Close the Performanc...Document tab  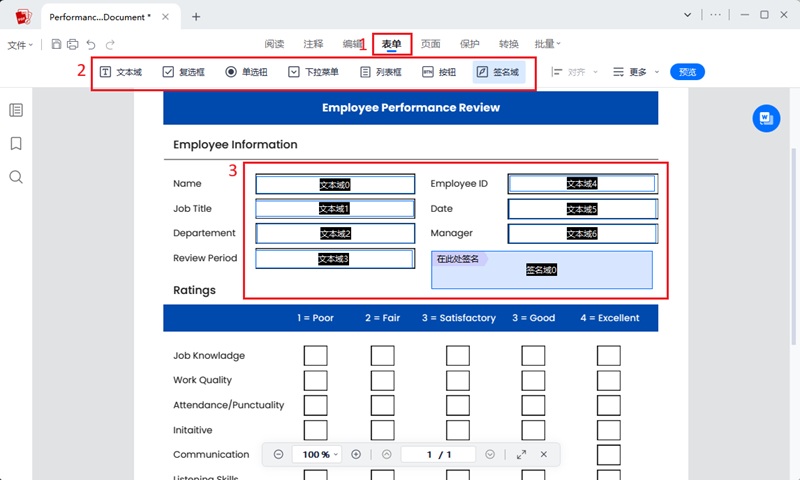(x=165, y=17)
